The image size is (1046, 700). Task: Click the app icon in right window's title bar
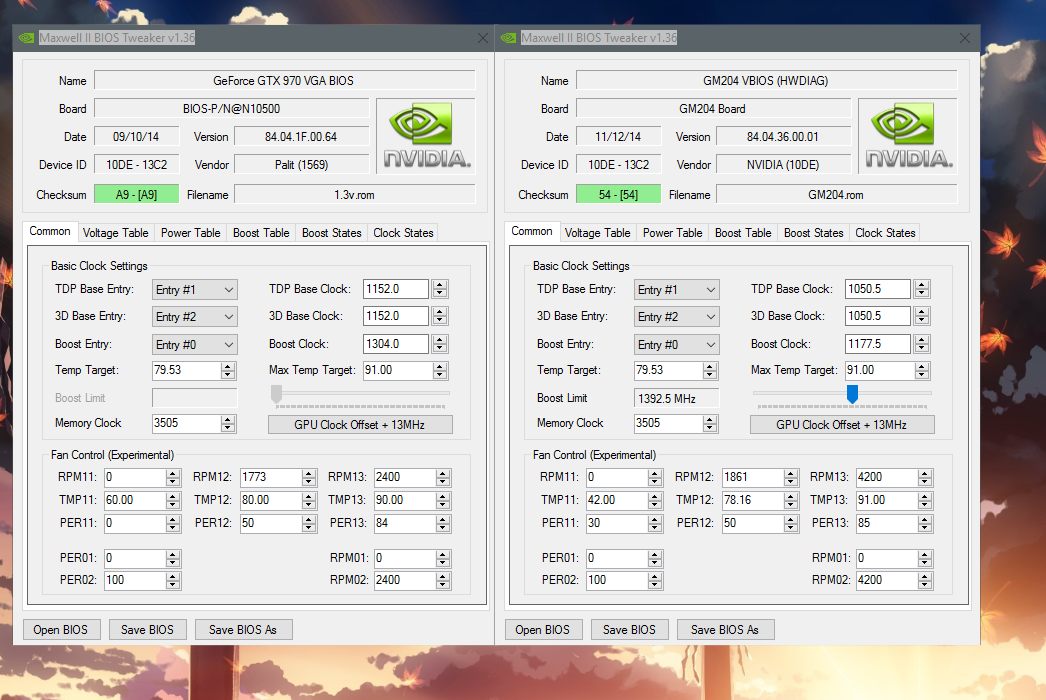(508, 38)
